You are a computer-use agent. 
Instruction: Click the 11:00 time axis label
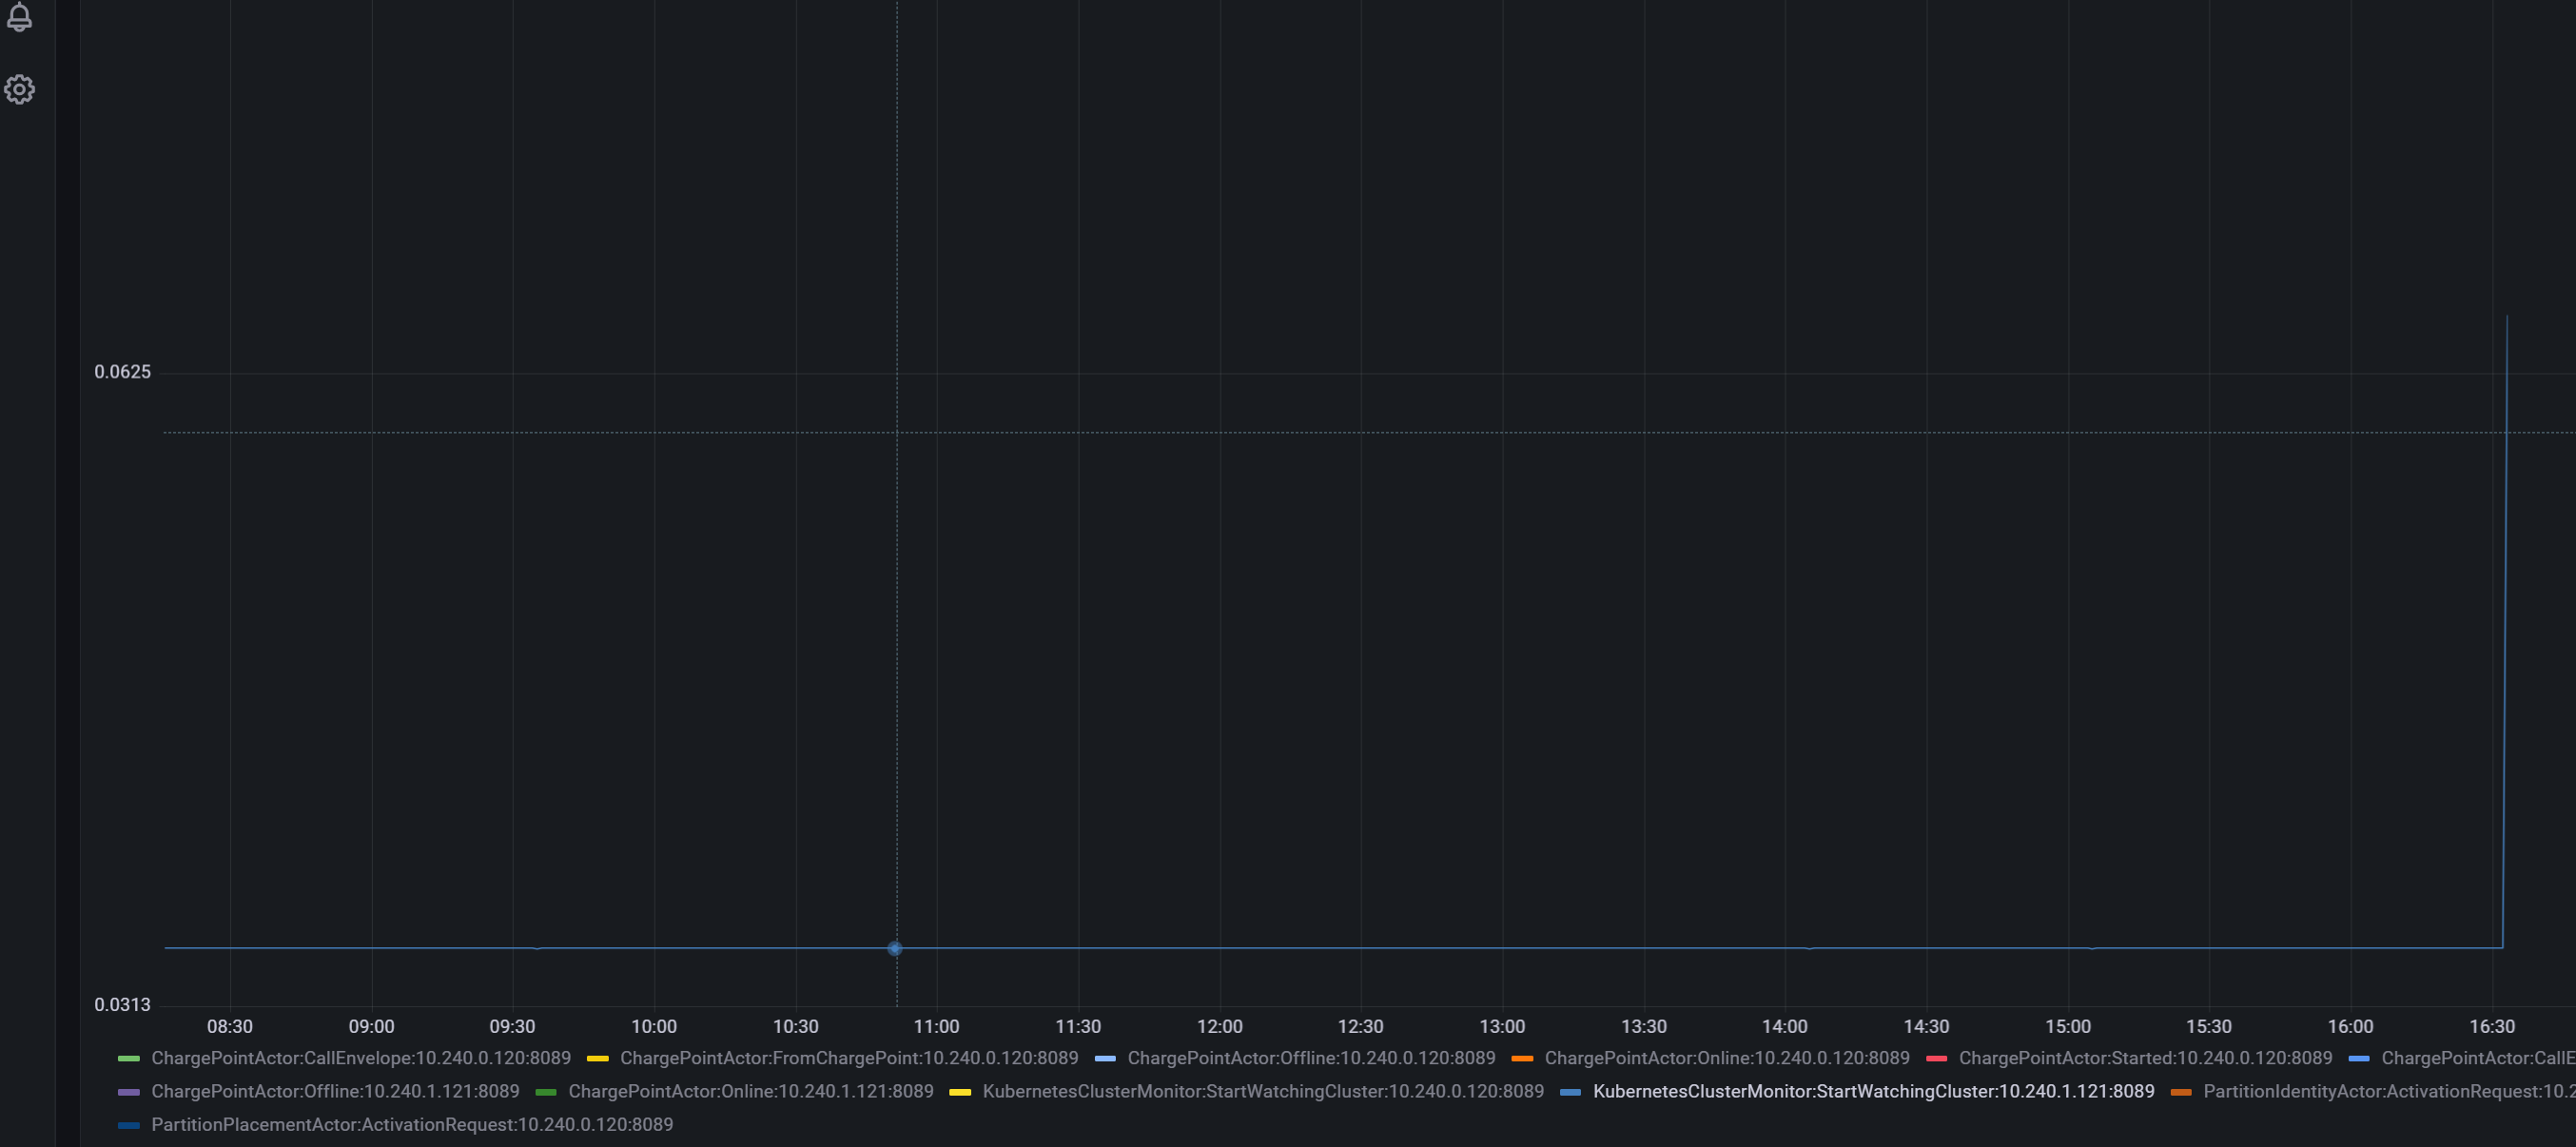pyautogui.click(x=936, y=1026)
